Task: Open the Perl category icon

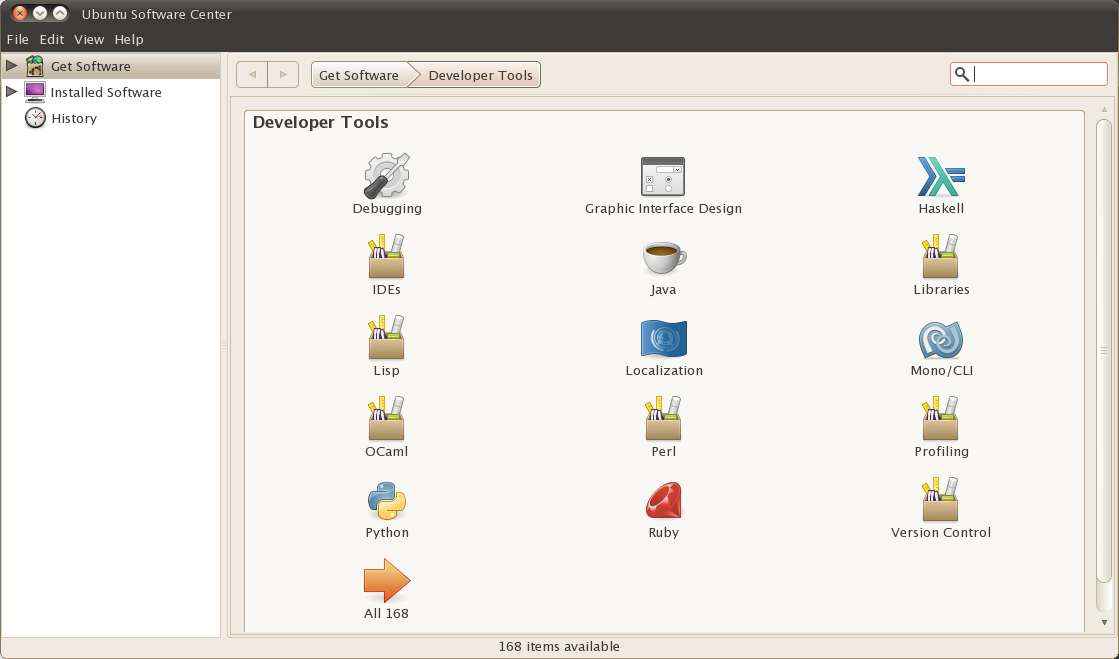Action: (664, 418)
